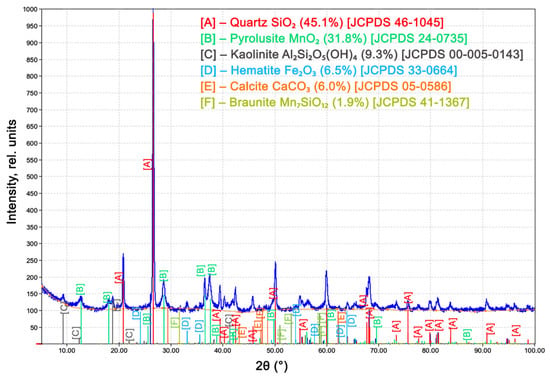Screen dimensions: 550x377
Task: Click the peak top near 60 degrees
Action: (x=327, y=271)
